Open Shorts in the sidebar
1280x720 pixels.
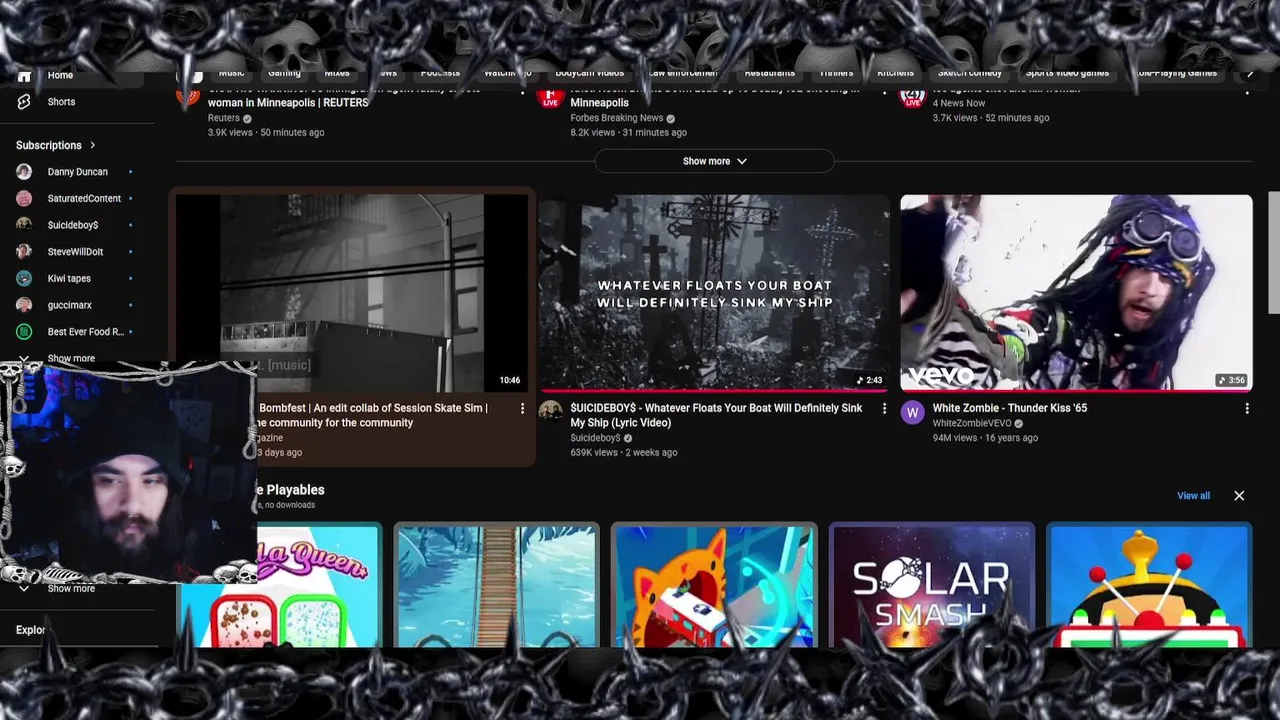pyautogui.click(x=61, y=102)
